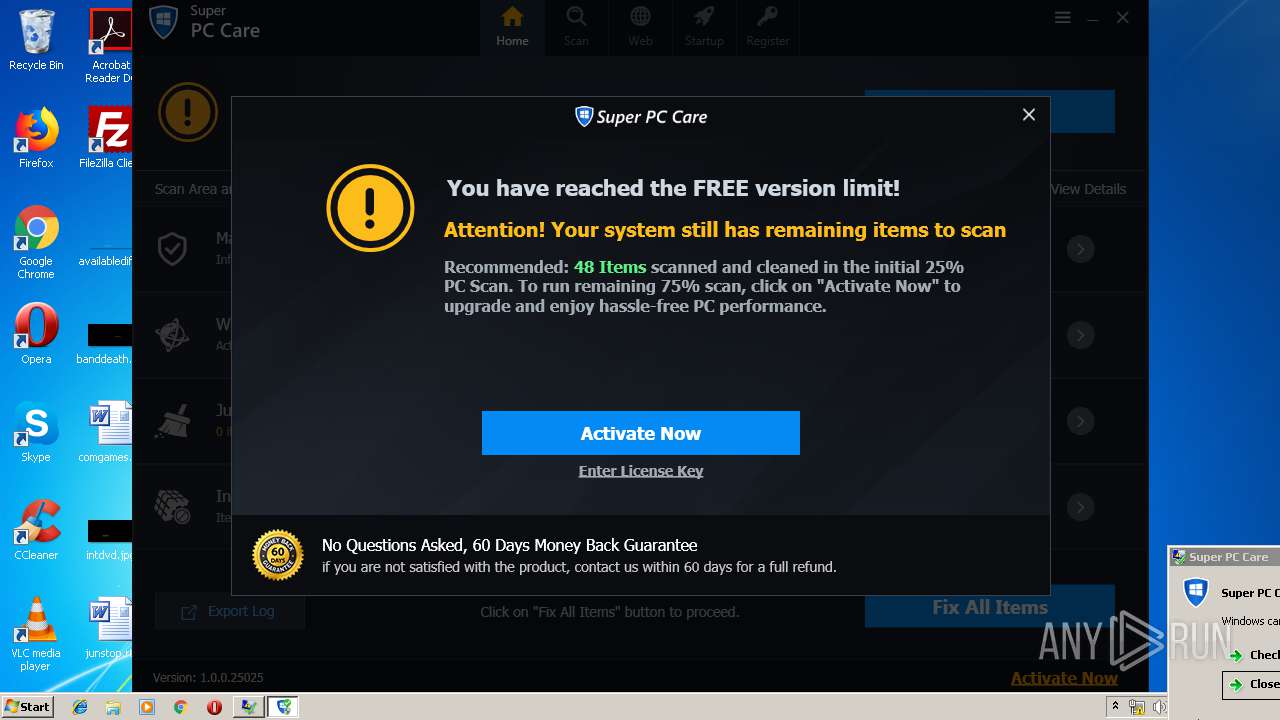
Task: Click the Windows Start button
Action: click(28, 707)
